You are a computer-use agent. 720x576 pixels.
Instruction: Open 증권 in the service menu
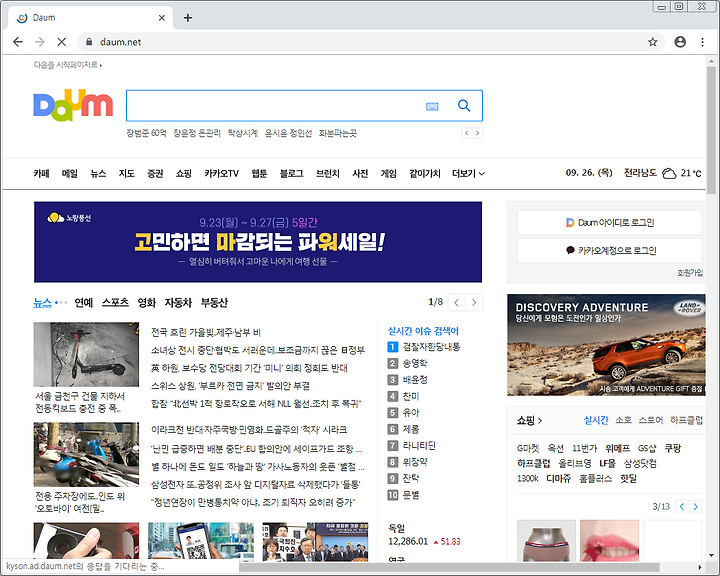point(155,174)
